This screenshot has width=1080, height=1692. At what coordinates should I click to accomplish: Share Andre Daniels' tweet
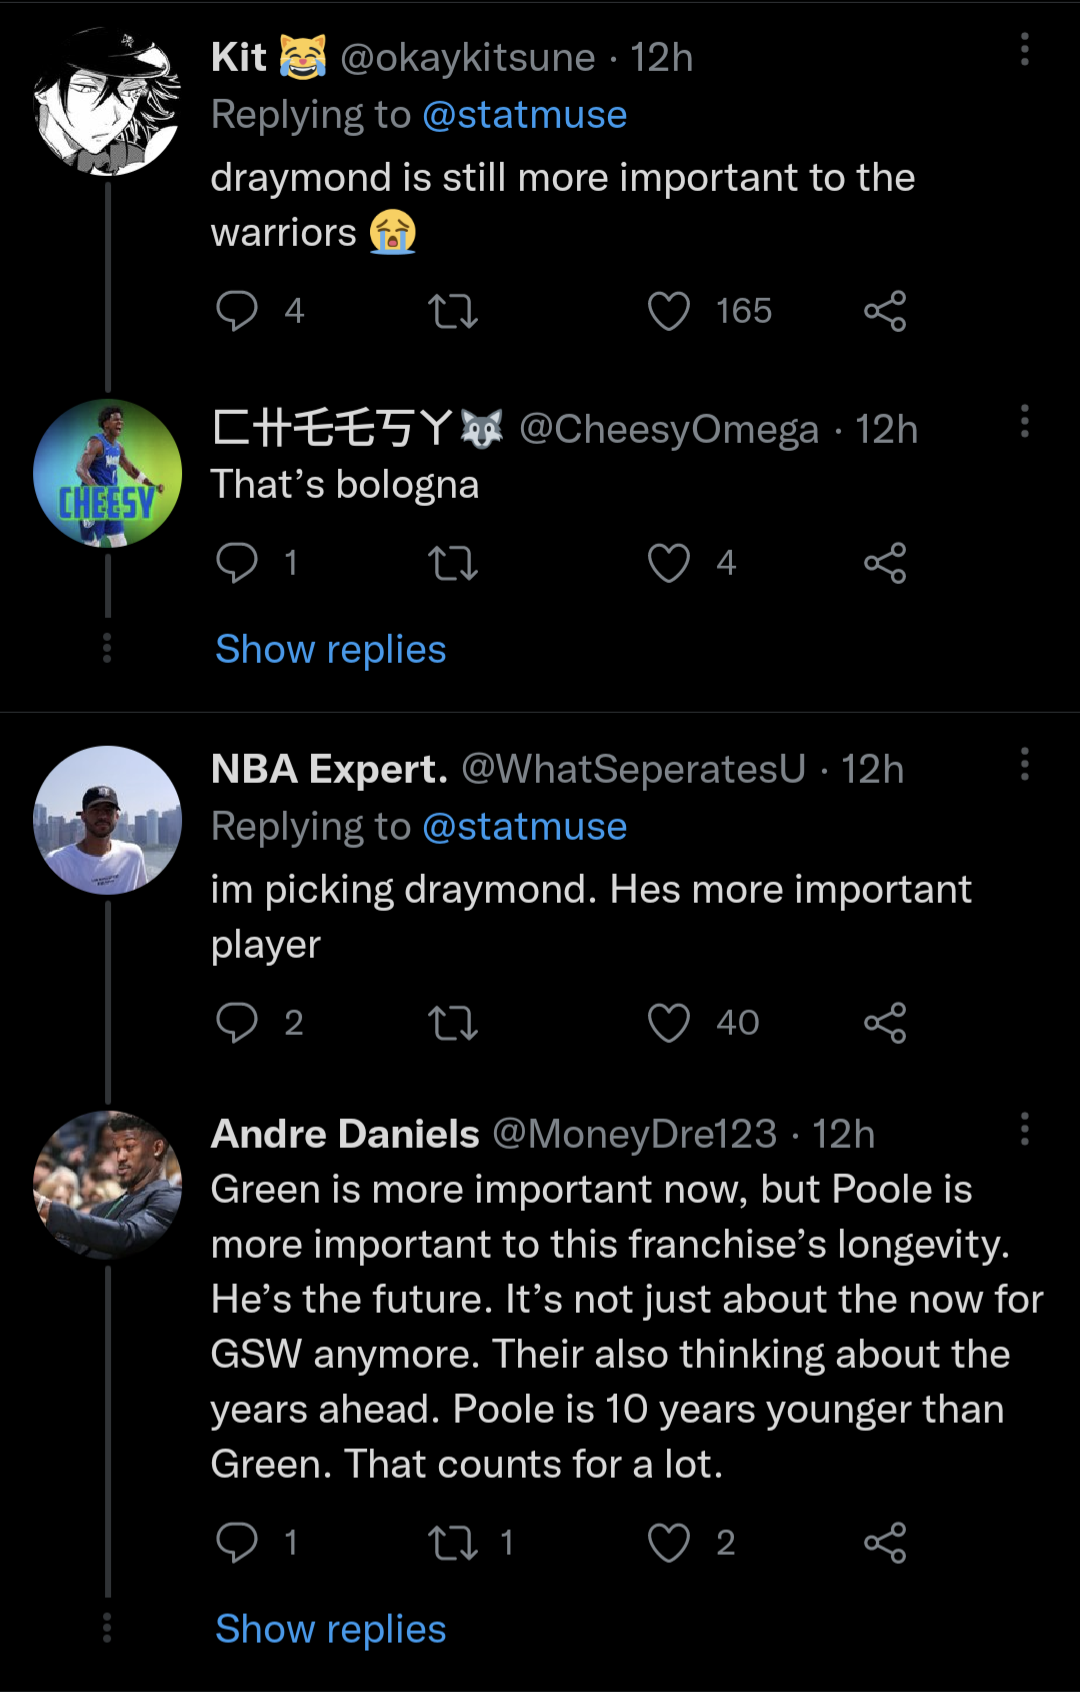885,1543
